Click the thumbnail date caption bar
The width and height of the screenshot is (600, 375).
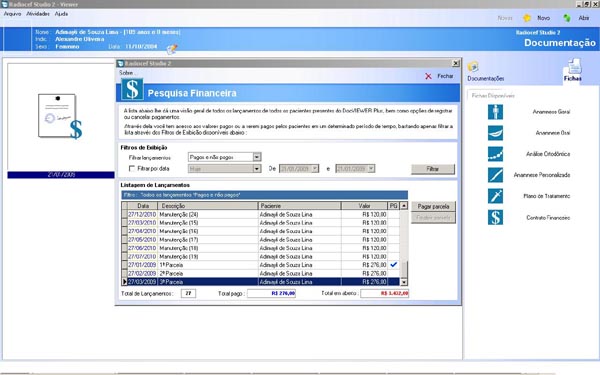pos(61,175)
